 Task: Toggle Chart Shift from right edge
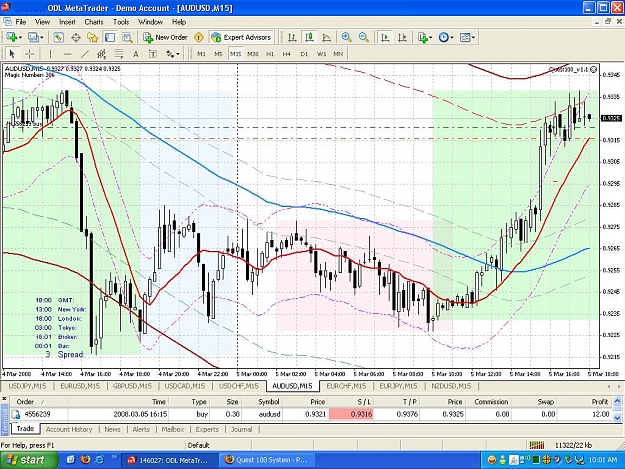[x=402, y=37]
